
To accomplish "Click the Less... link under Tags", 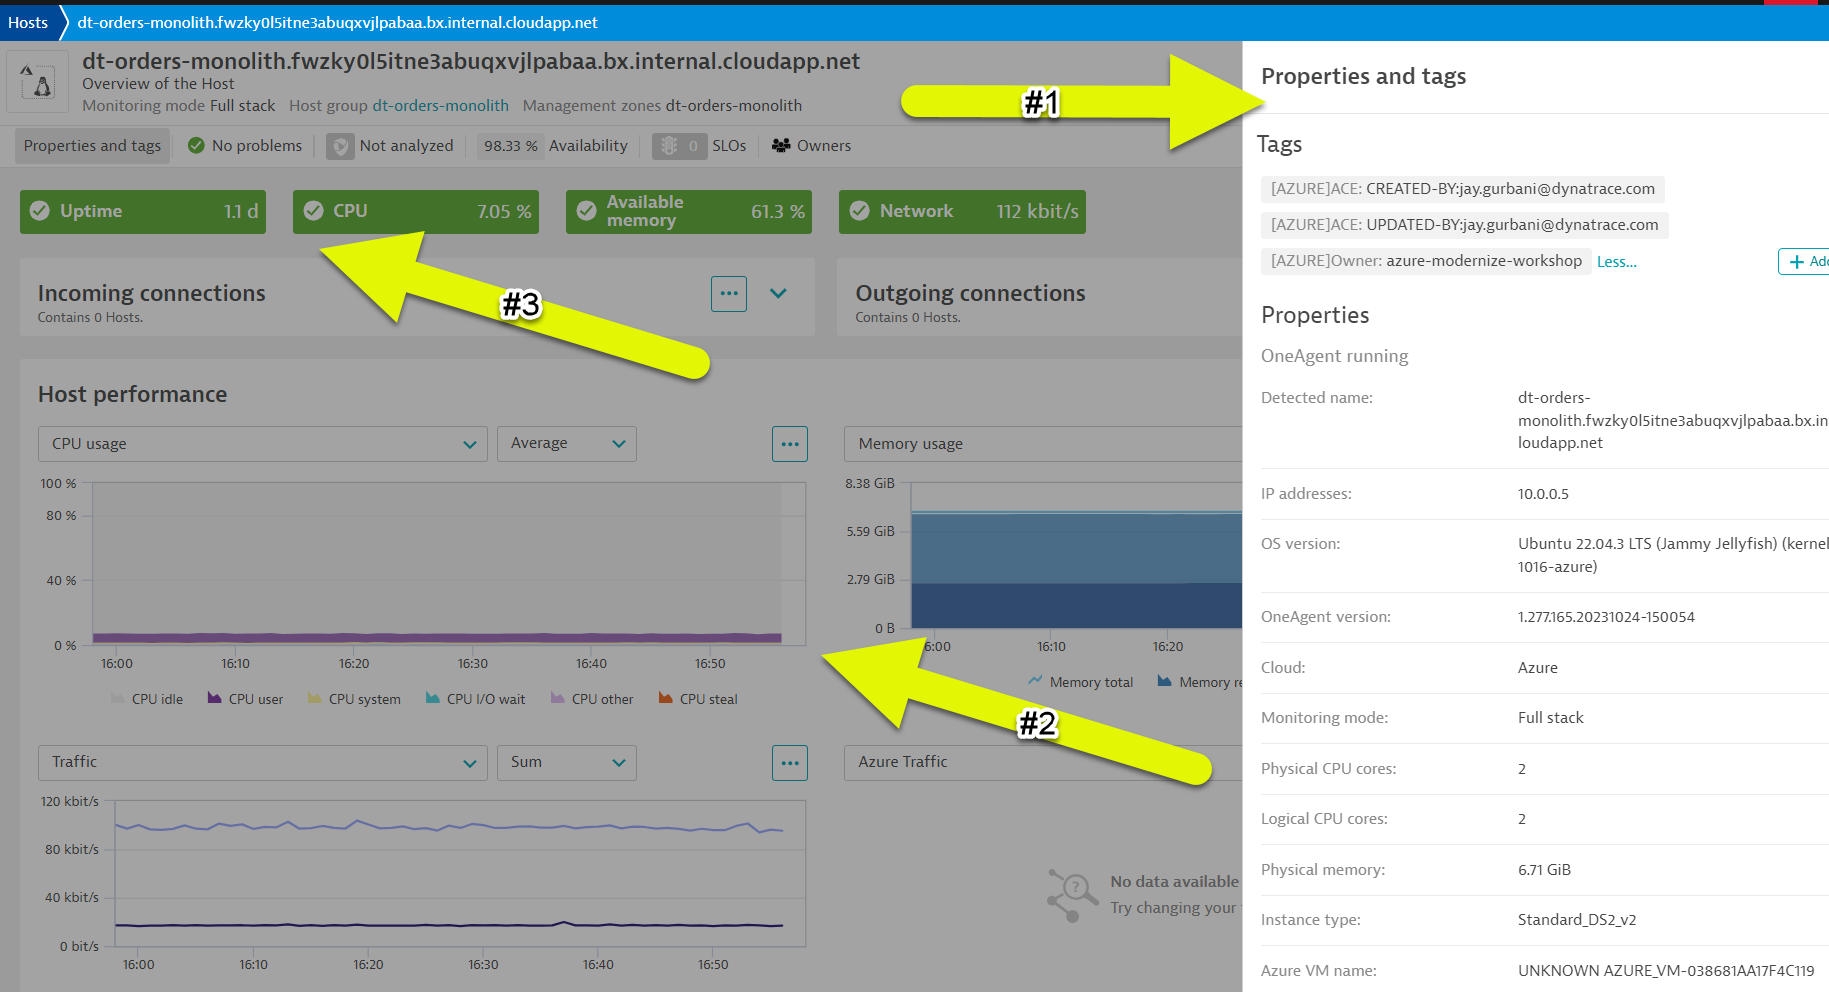I will (1616, 262).
